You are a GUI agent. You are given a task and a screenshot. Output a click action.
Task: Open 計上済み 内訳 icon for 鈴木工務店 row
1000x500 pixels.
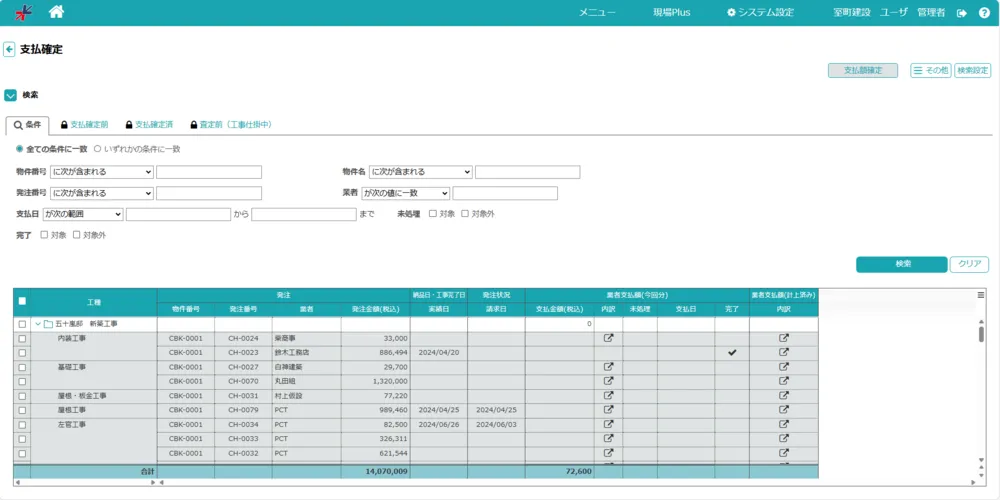(784, 353)
